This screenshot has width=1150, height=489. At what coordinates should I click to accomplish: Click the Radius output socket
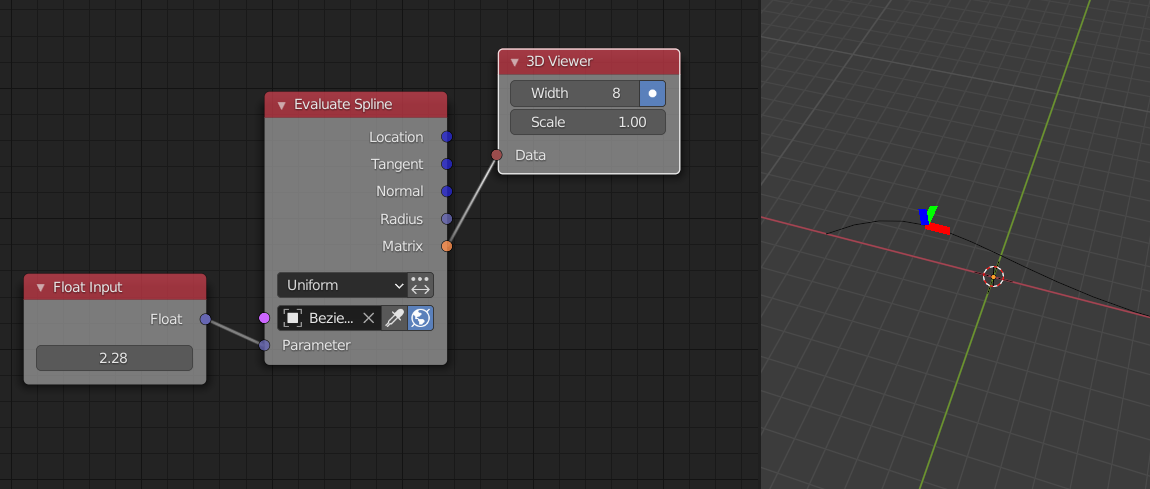click(x=447, y=218)
